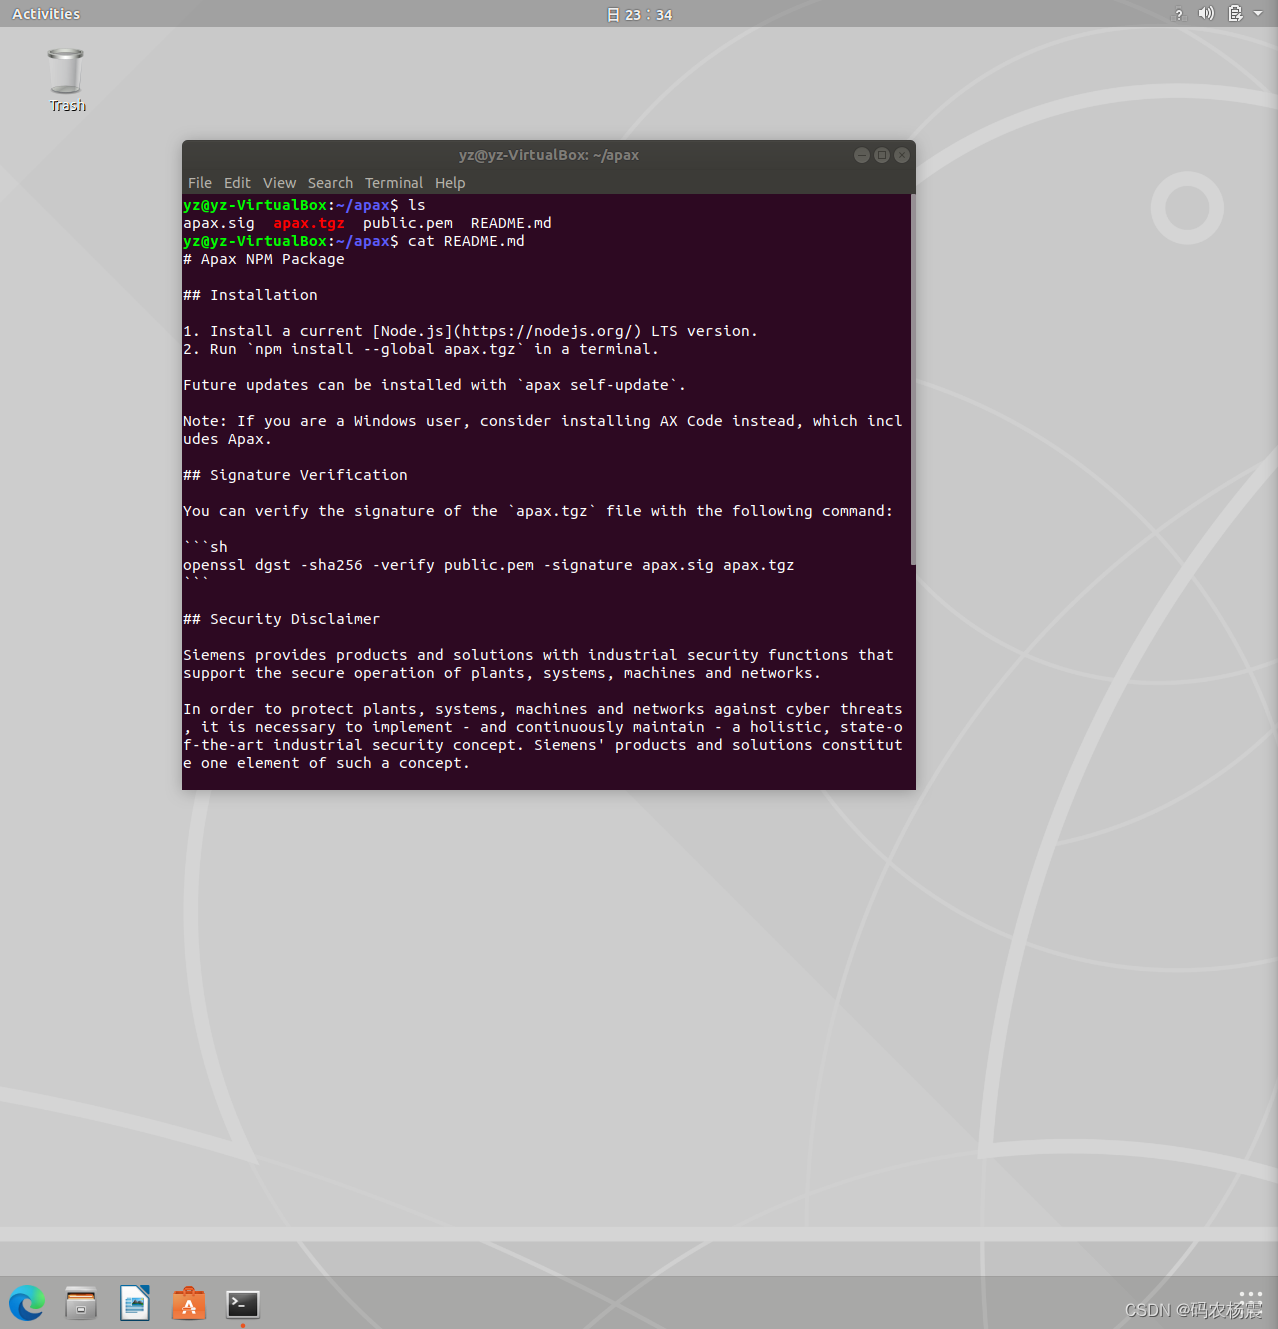The width and height of the screenshot is (1278, 1329).
Task: Open the clock calendar showing 23:34
Action: coord(640,15)
